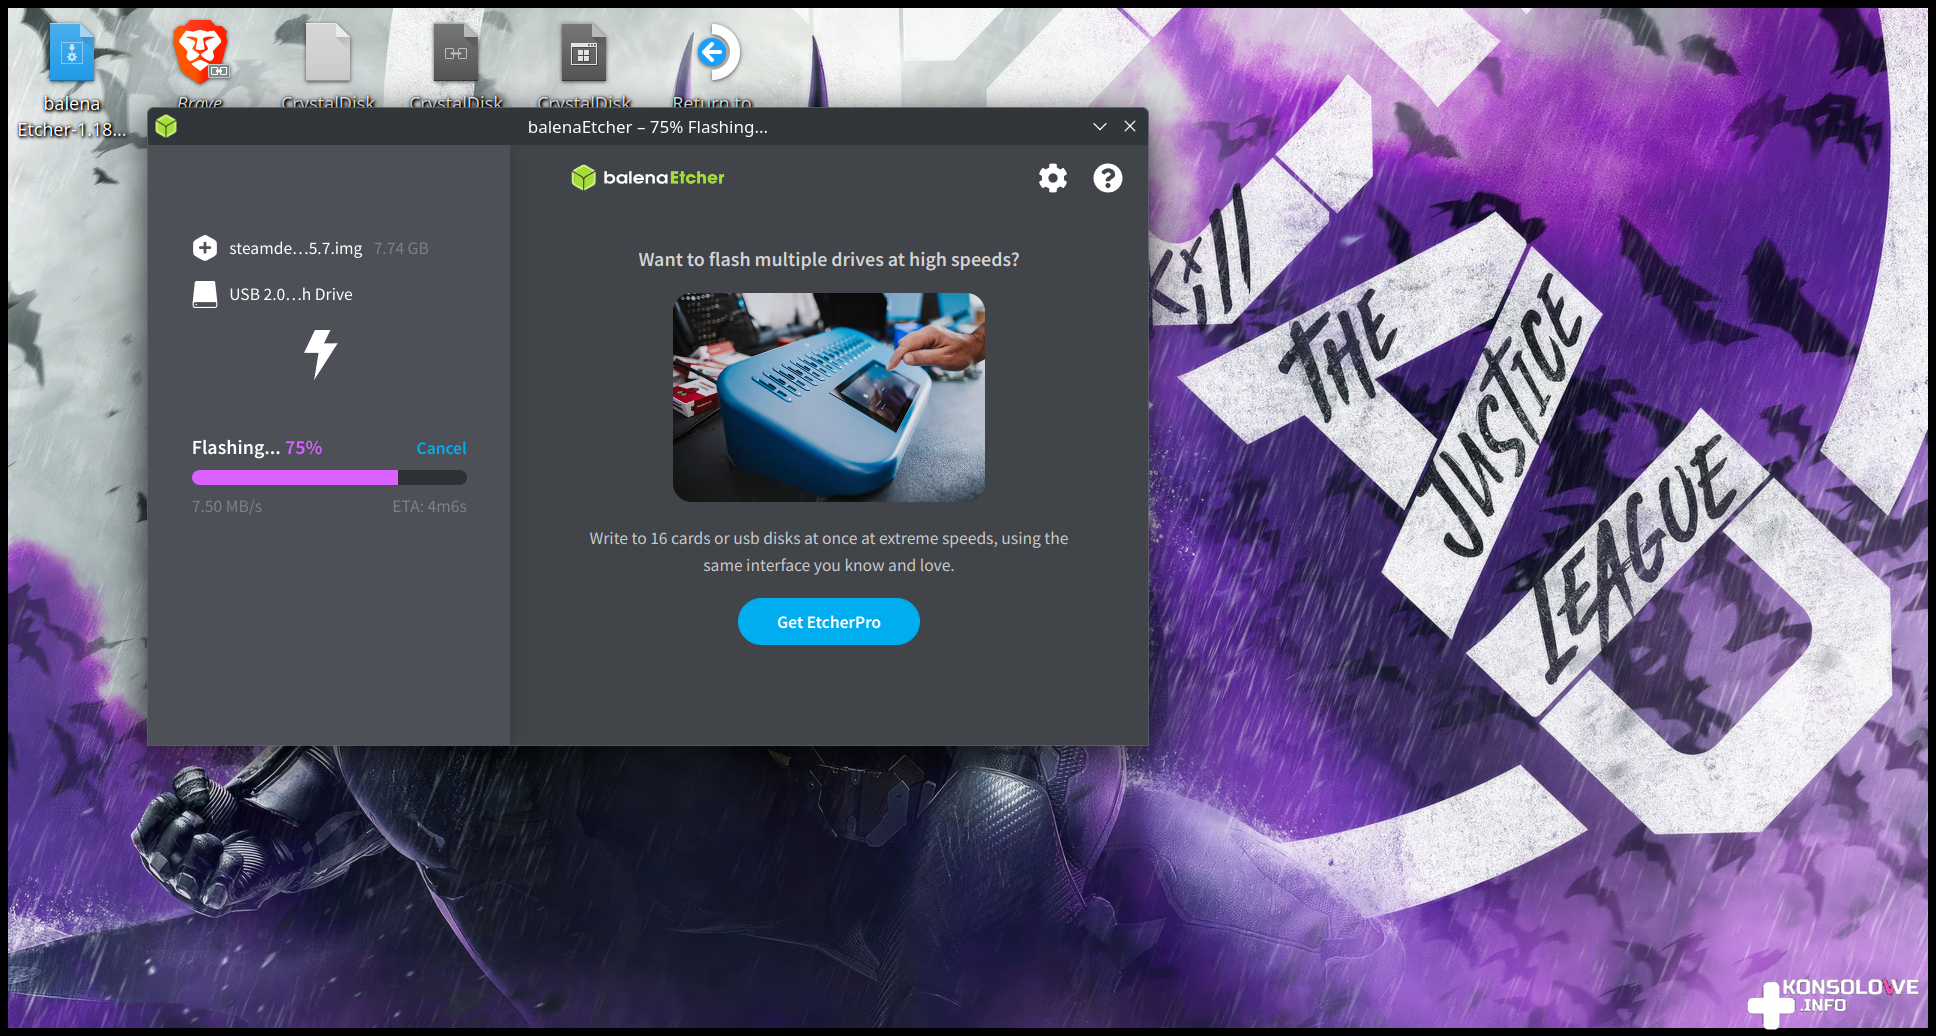Select the CrystalDisk icon with grid symbol
The image size is (1936, 1036).
point(584,54)
